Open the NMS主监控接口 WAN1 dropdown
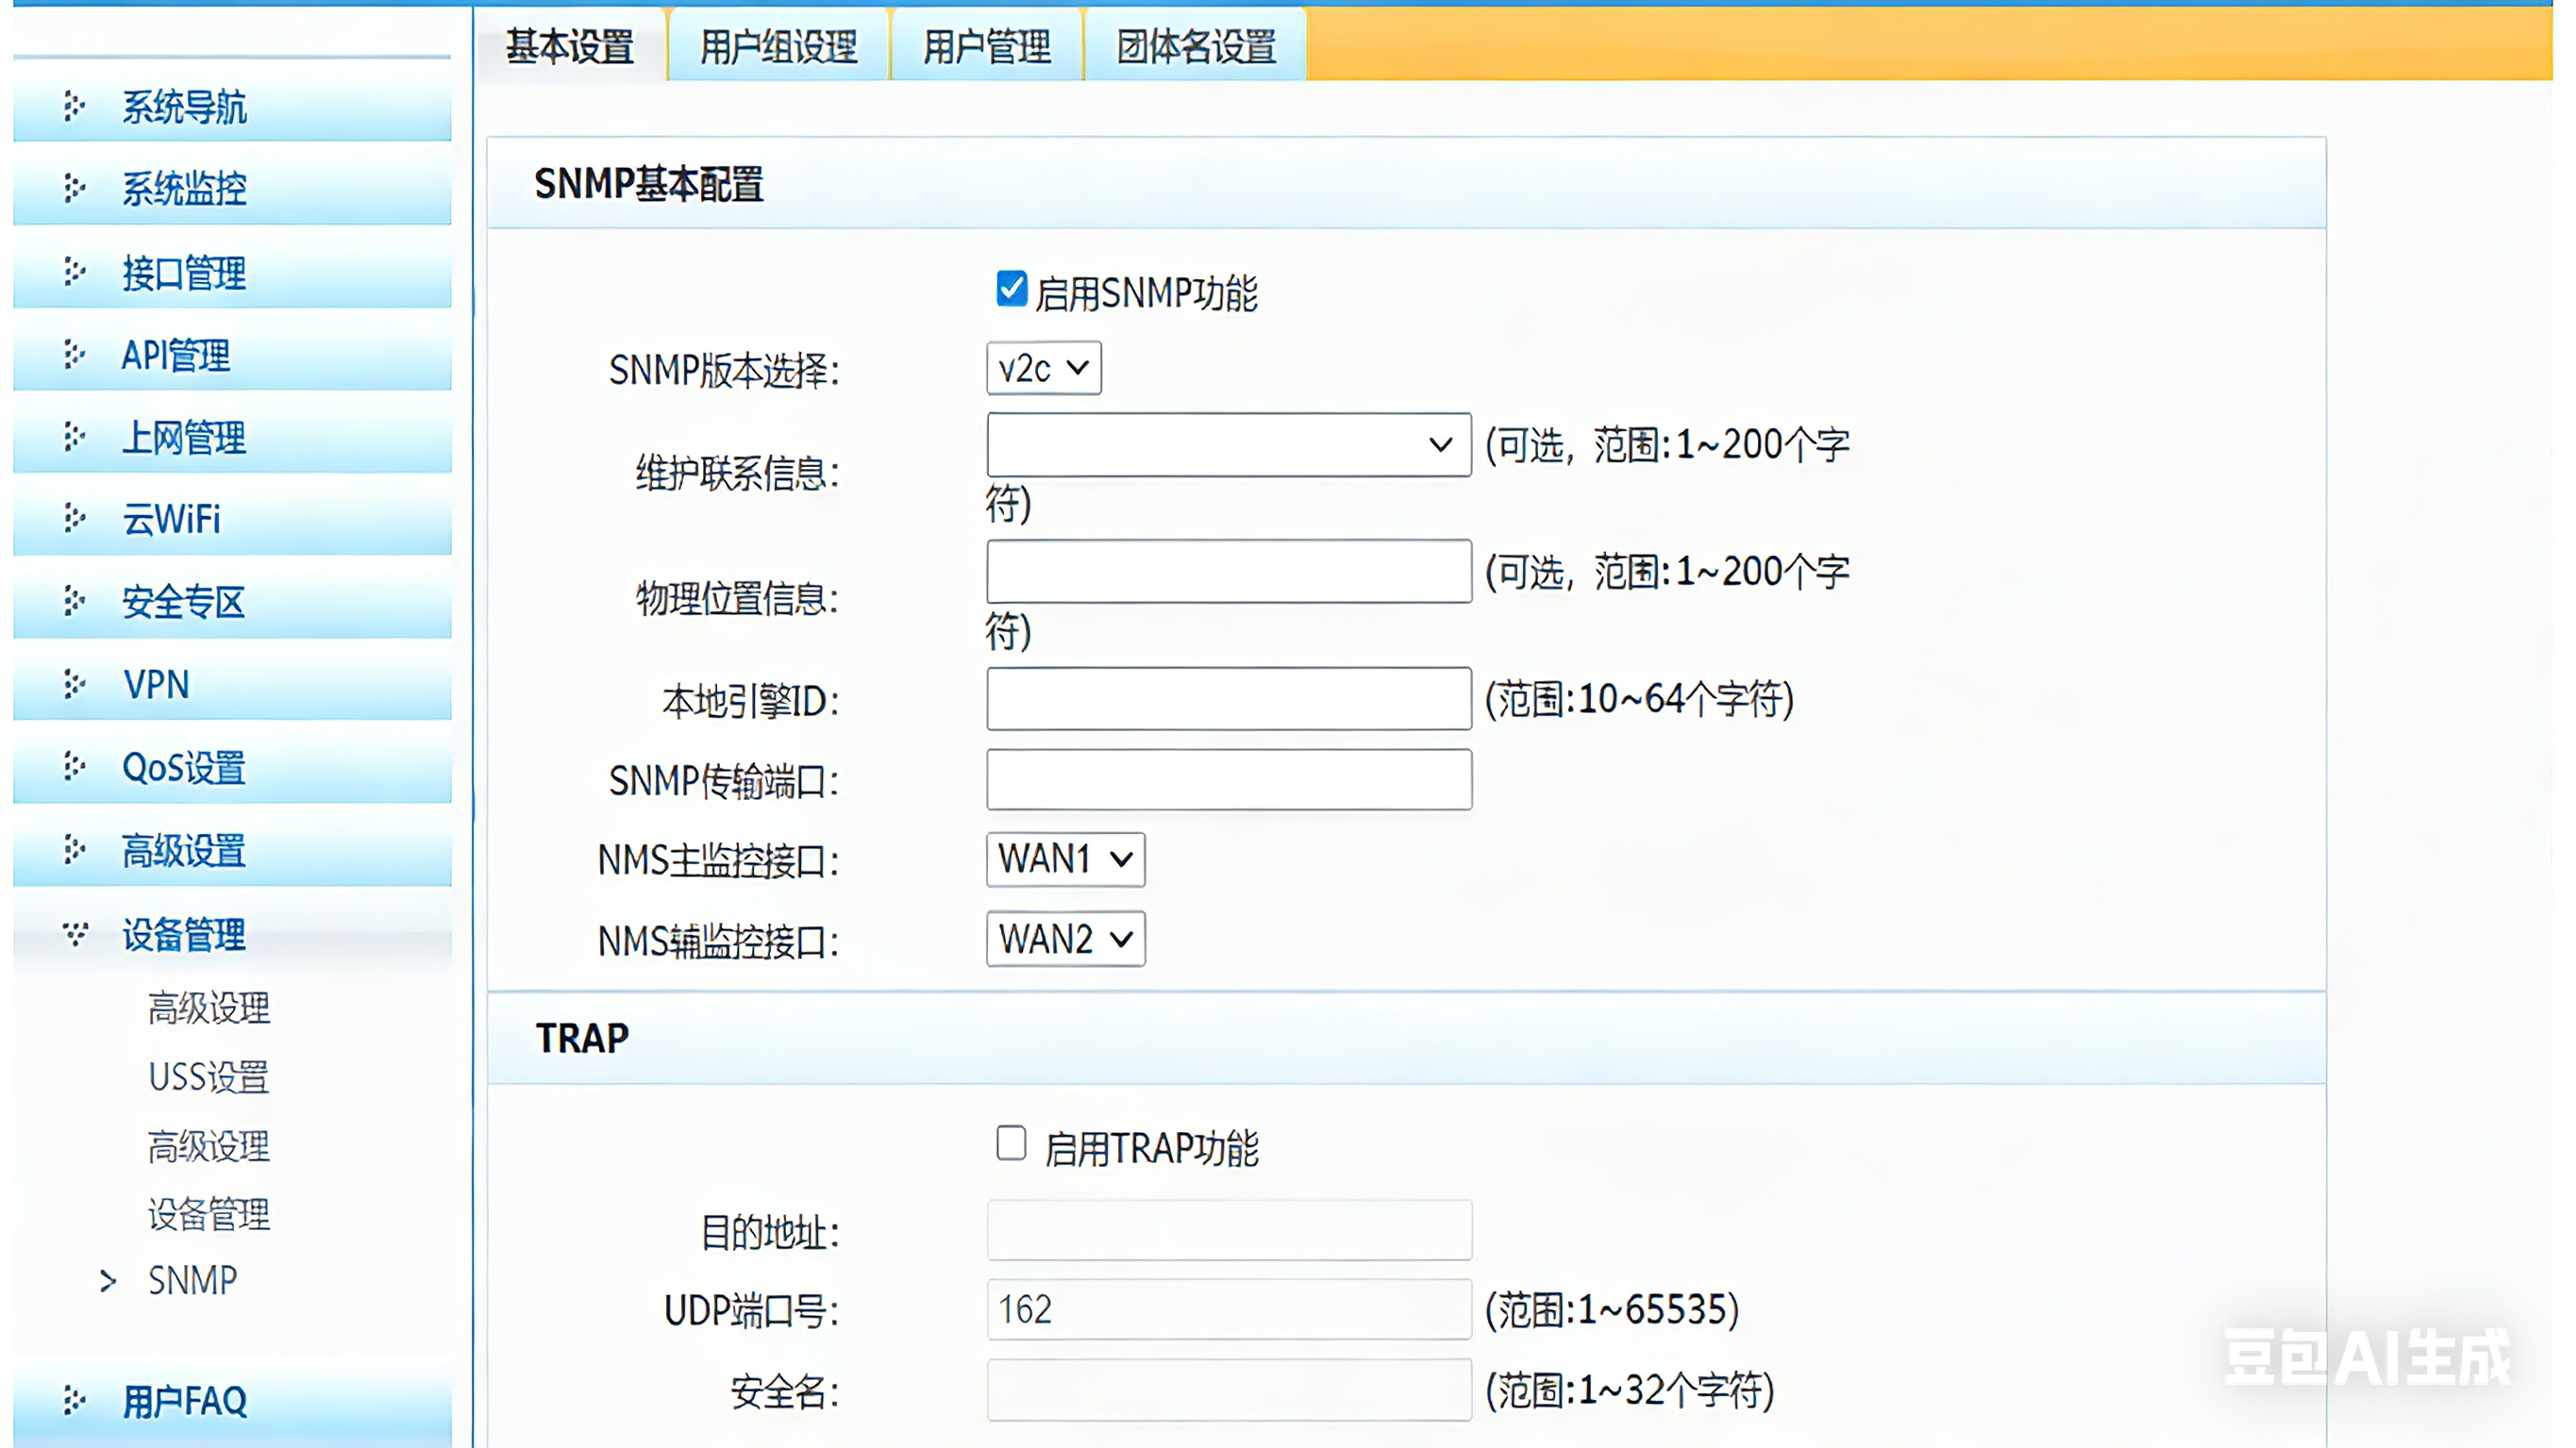2576x1448 pixels. (1065, 859)
